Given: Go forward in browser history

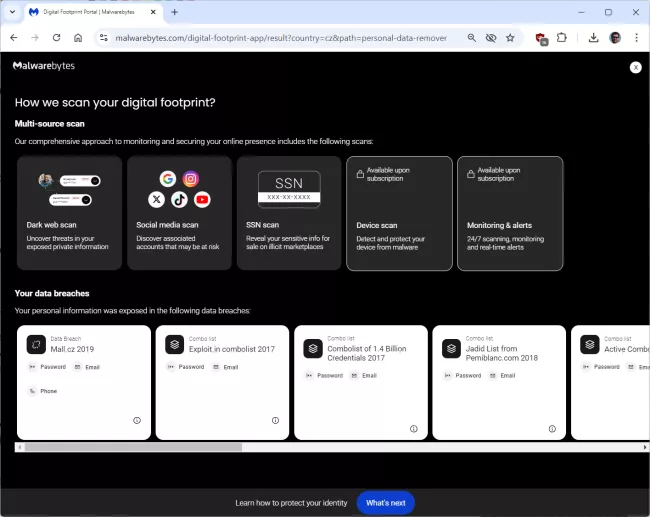Looking at the screenshot, I should click(35, 38).
